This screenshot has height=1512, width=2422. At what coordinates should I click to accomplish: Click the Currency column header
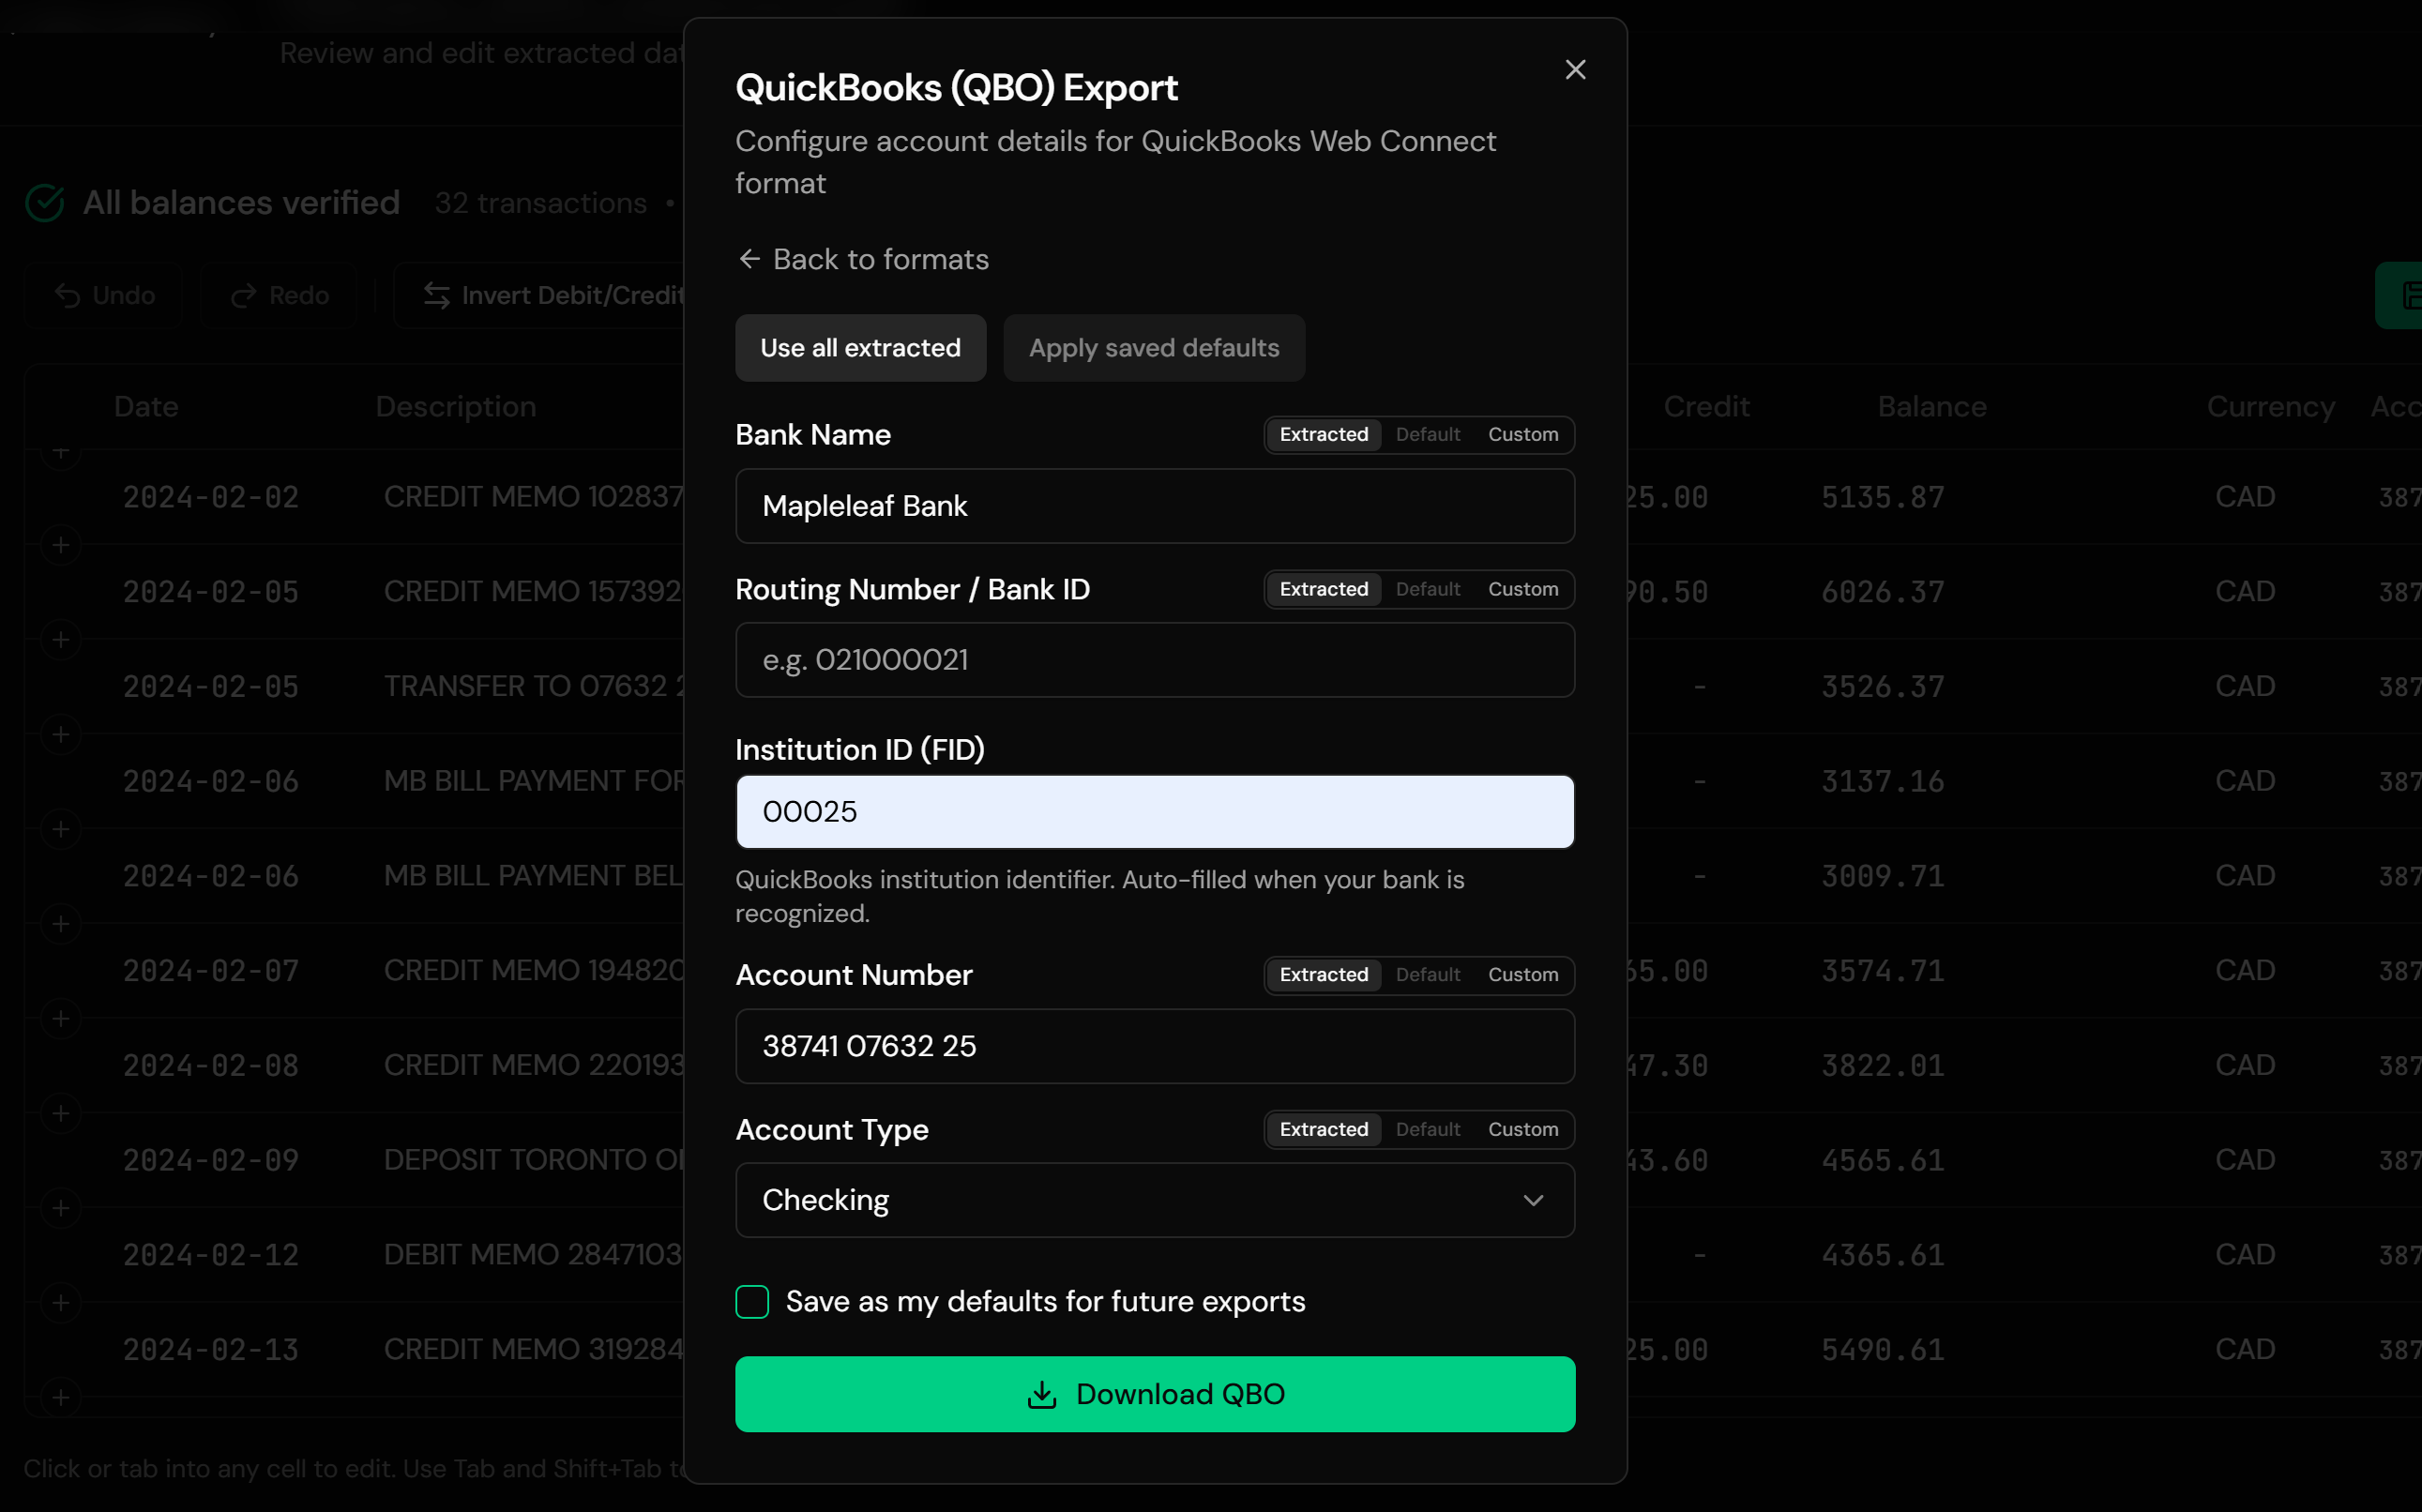pyautogui.click(x=2270, y=406)
